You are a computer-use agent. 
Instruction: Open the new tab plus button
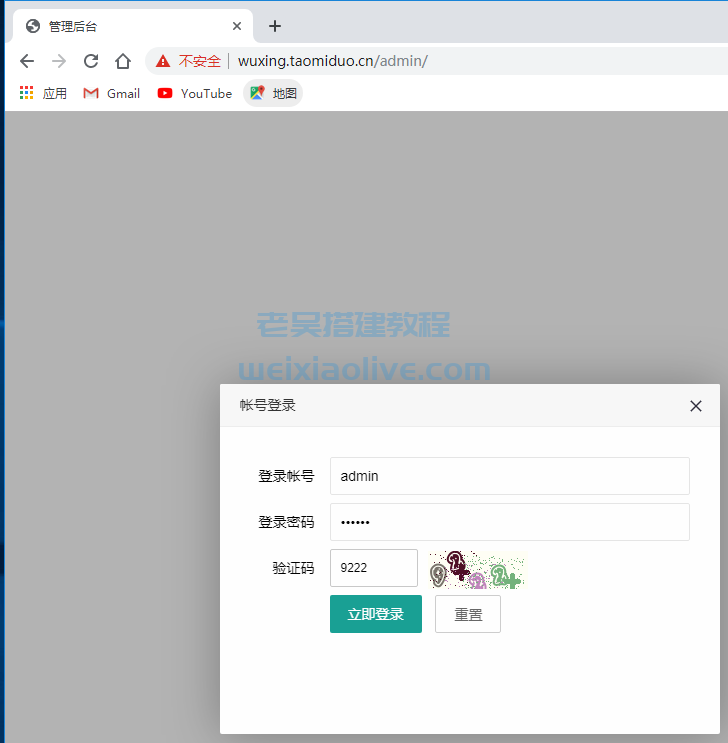coord(275,26)
